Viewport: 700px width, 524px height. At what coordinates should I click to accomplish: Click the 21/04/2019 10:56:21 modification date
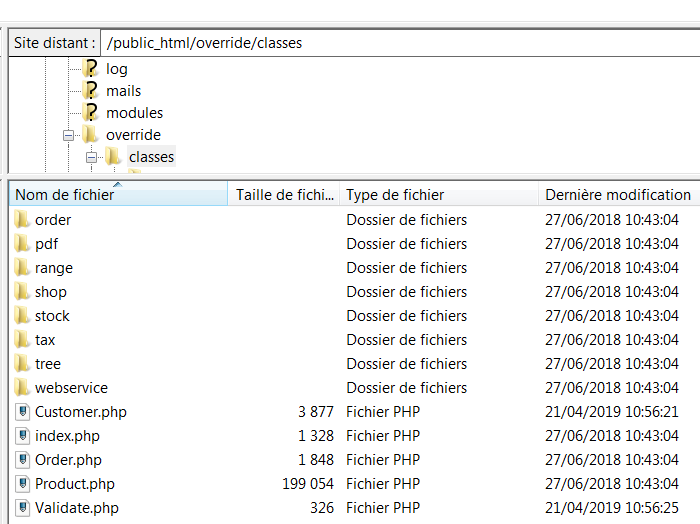[x=612, y=412]
